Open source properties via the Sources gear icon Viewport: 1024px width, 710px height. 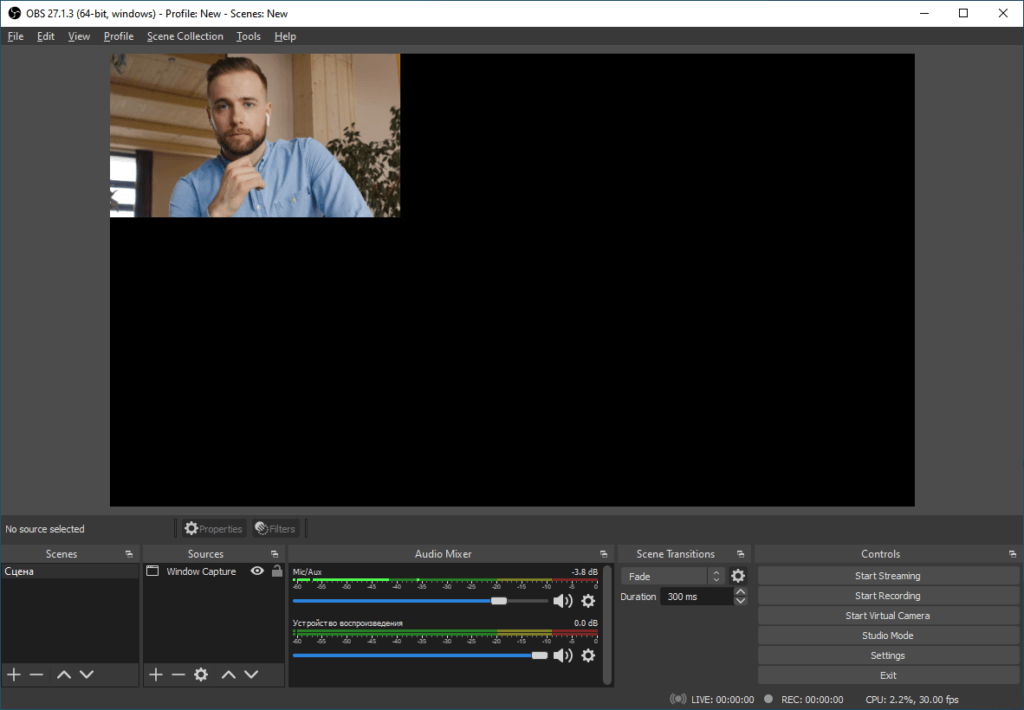click(x=200, y=674)
